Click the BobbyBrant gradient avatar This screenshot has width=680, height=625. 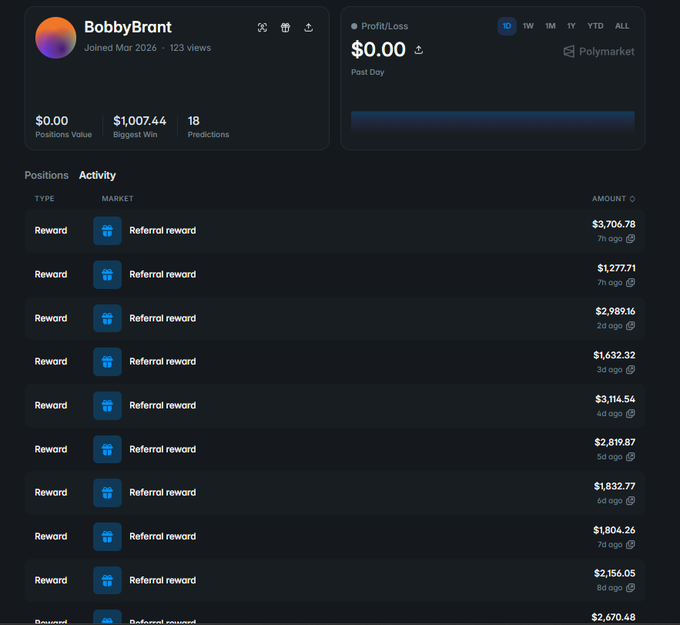coord(56,38)
